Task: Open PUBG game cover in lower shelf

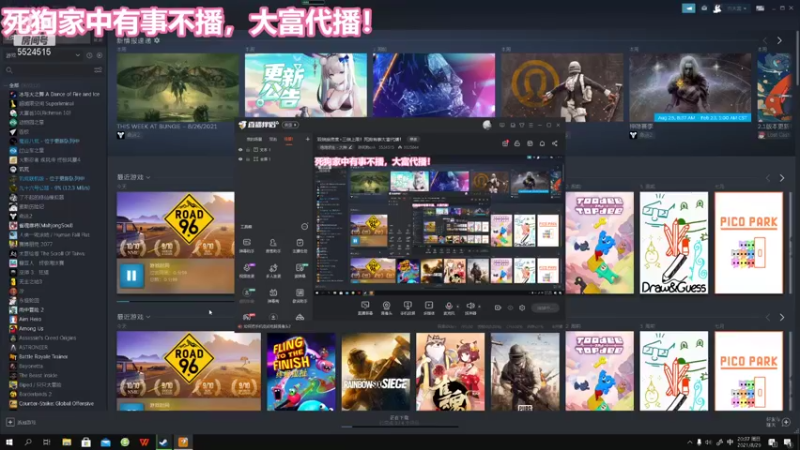Action: [x=525, y=371]
